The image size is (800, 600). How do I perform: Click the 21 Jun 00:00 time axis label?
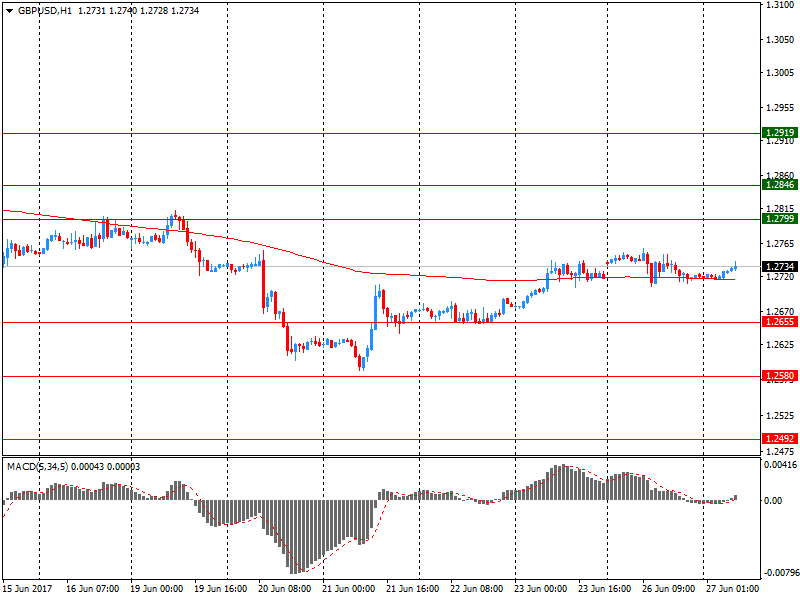[348, 589]
